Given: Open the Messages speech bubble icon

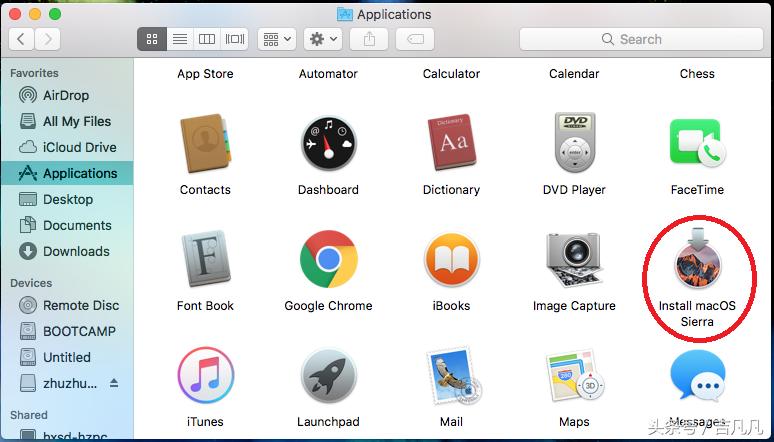Looking at the screenshot, I should point(697,376).
